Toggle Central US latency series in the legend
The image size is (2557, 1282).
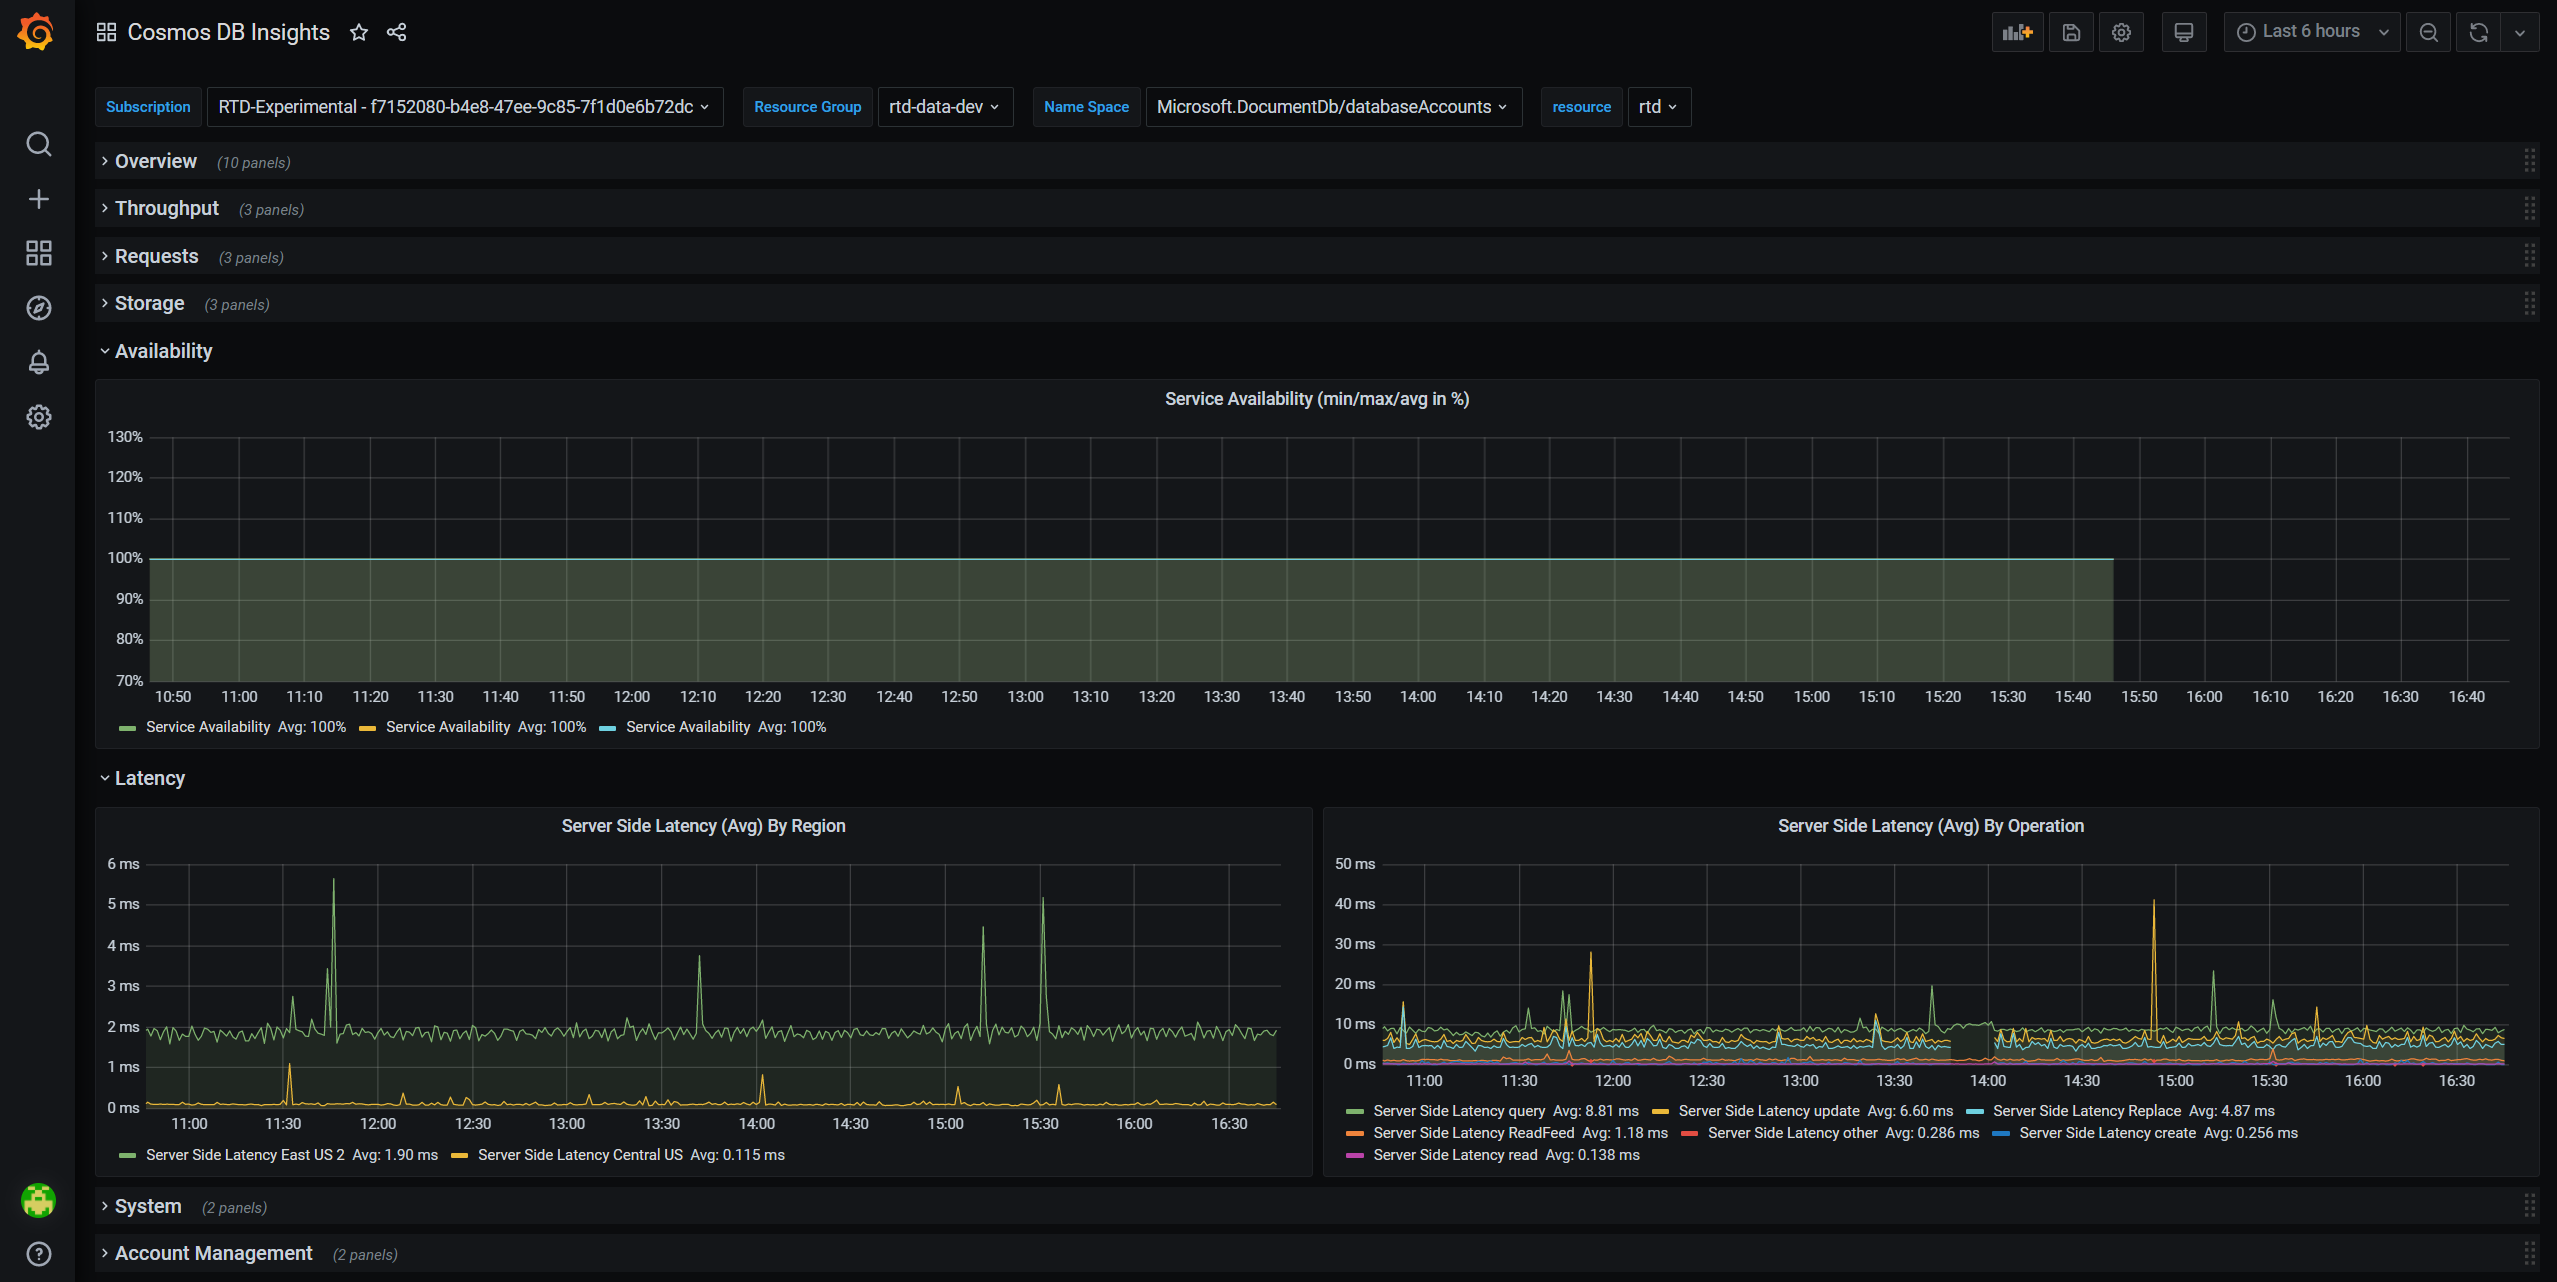point(580,1155)
